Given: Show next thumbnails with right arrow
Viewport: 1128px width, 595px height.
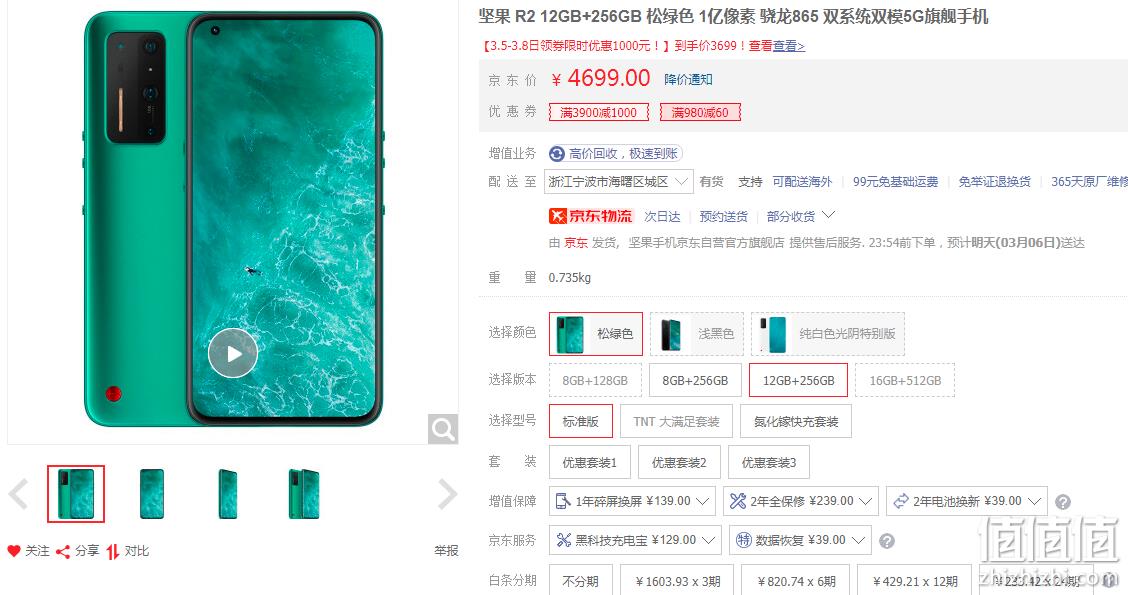Looking at the screenshot, I should point(447,494).
